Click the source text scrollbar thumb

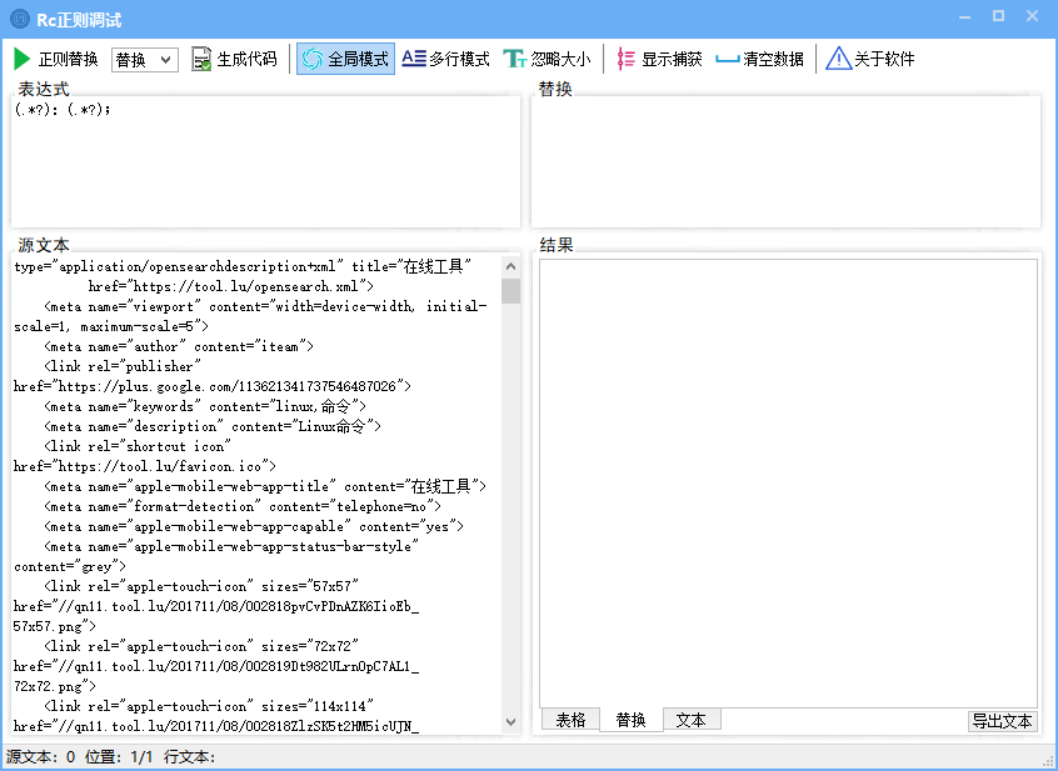(x=511, y=291)
